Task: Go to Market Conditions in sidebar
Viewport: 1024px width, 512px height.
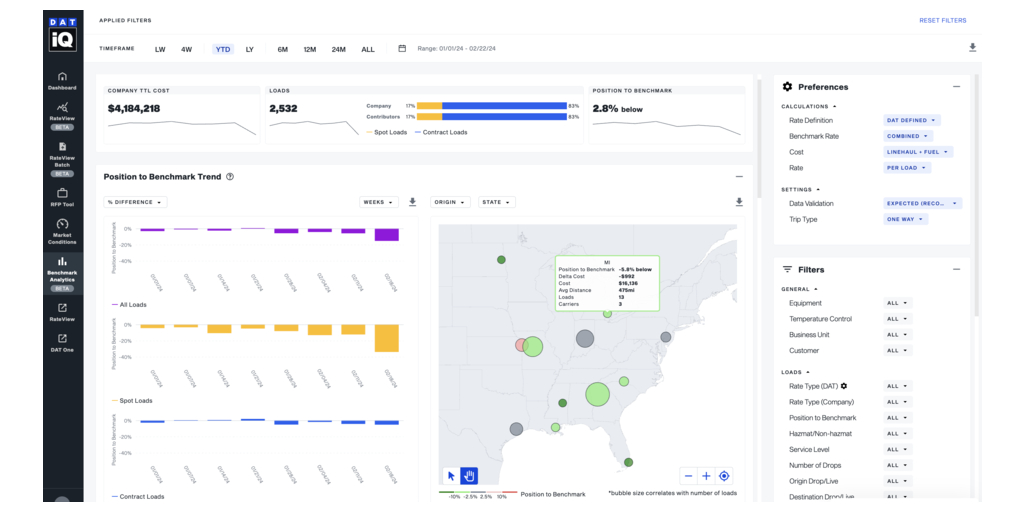Action: (62, 230)
